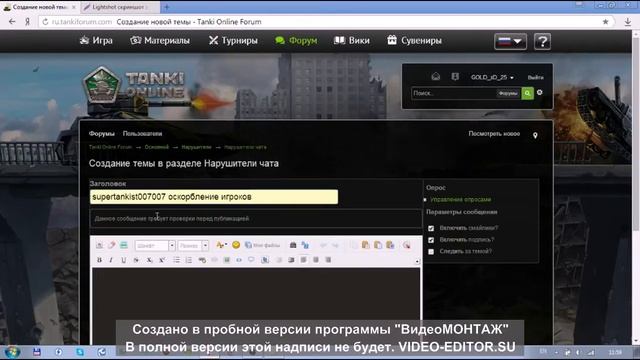
Task: Expand the GOLD_iD_25 user menu
Action: click(x=492, y=77)
